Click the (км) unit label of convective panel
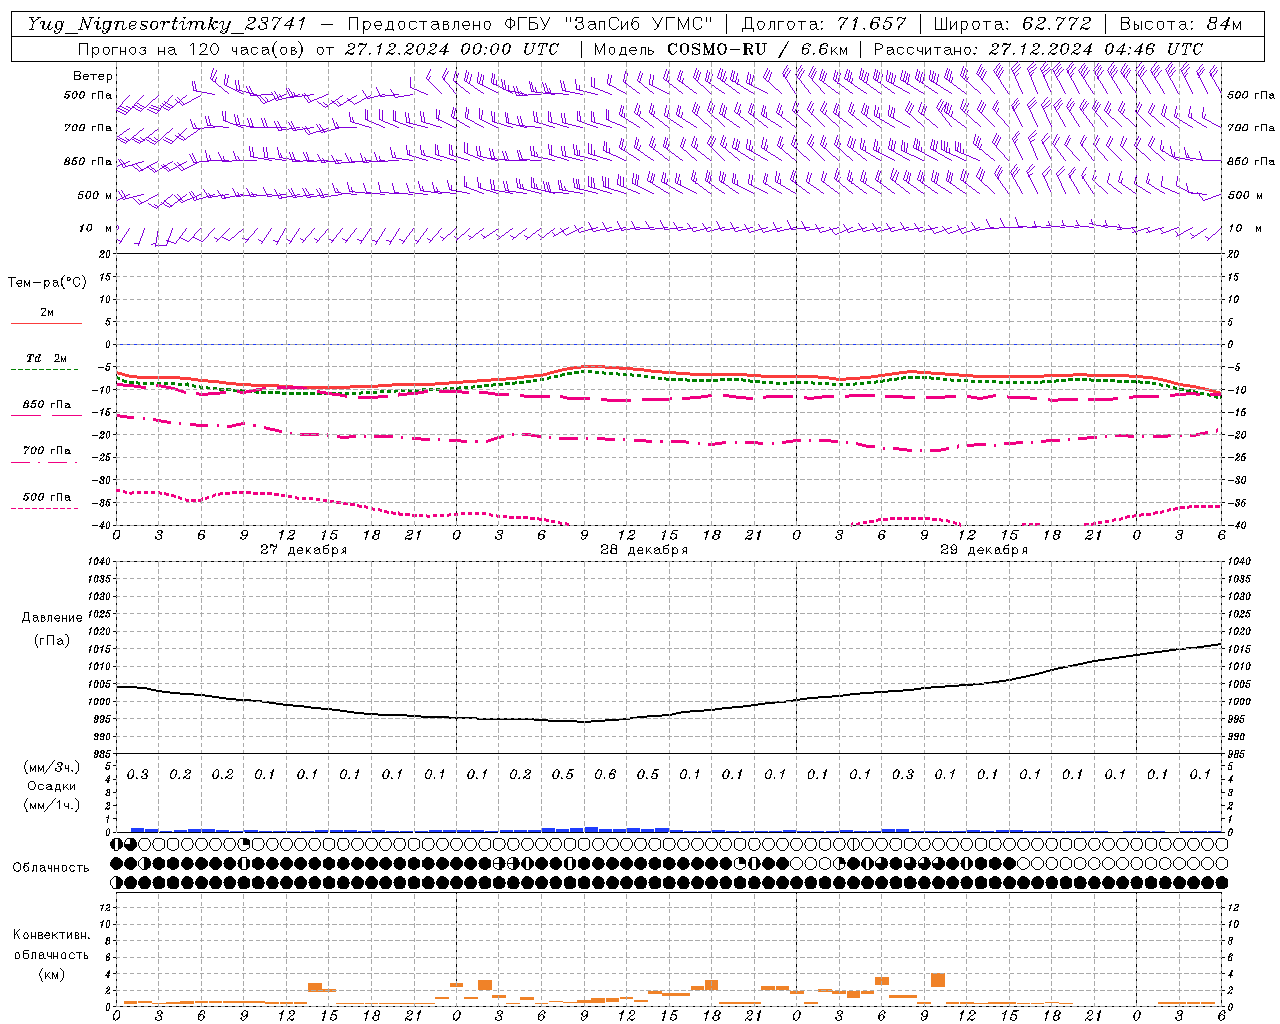The height and width of the screenshot is (1024, 1280). (x=51, y=975)
